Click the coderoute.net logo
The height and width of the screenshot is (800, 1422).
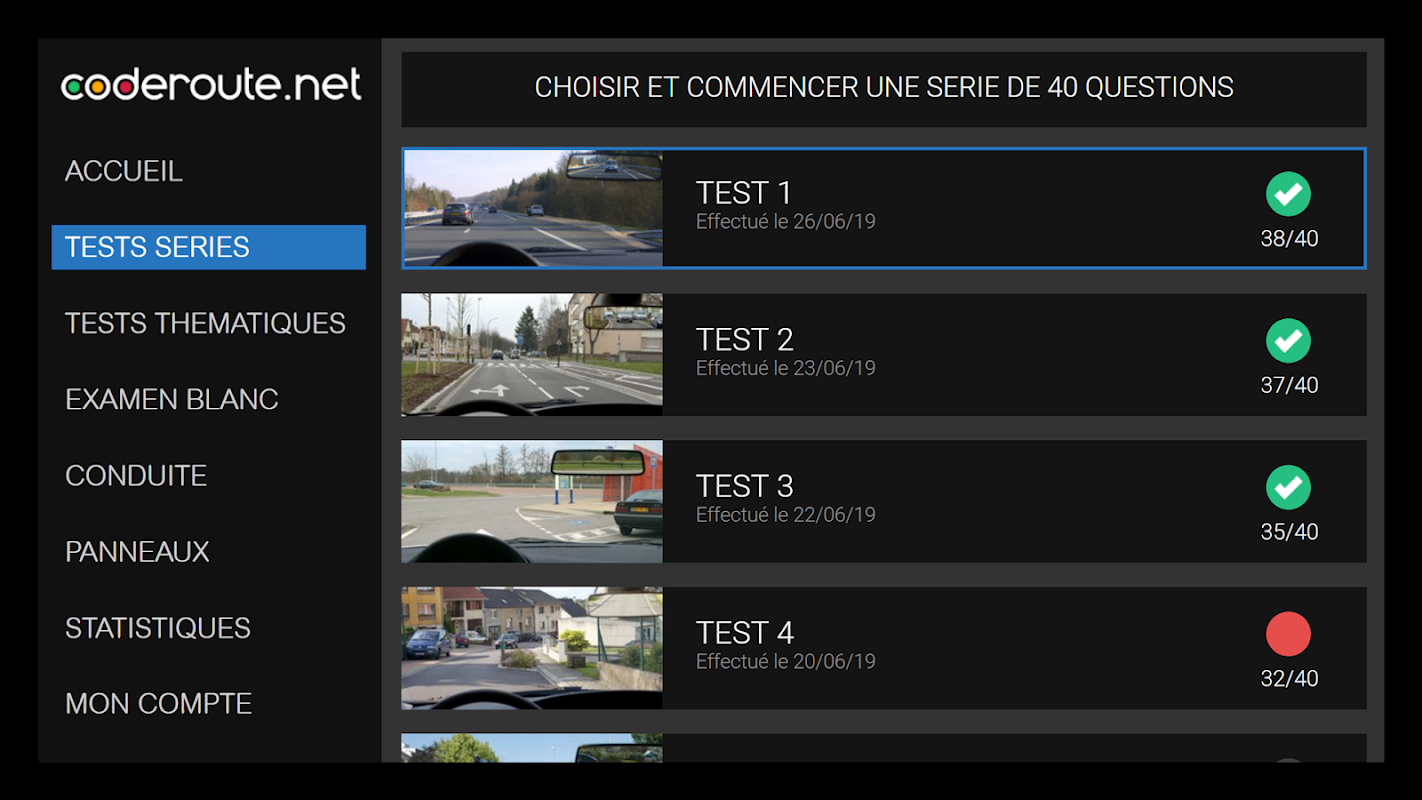pos(211,85)
